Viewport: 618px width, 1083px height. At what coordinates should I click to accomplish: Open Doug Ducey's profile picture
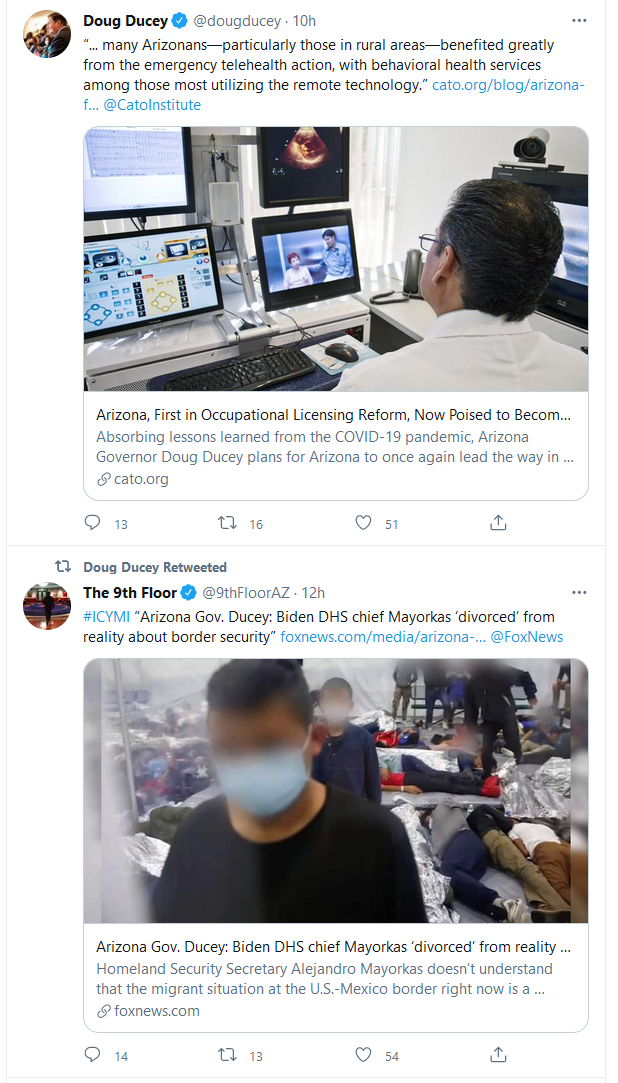click(47, 34)
